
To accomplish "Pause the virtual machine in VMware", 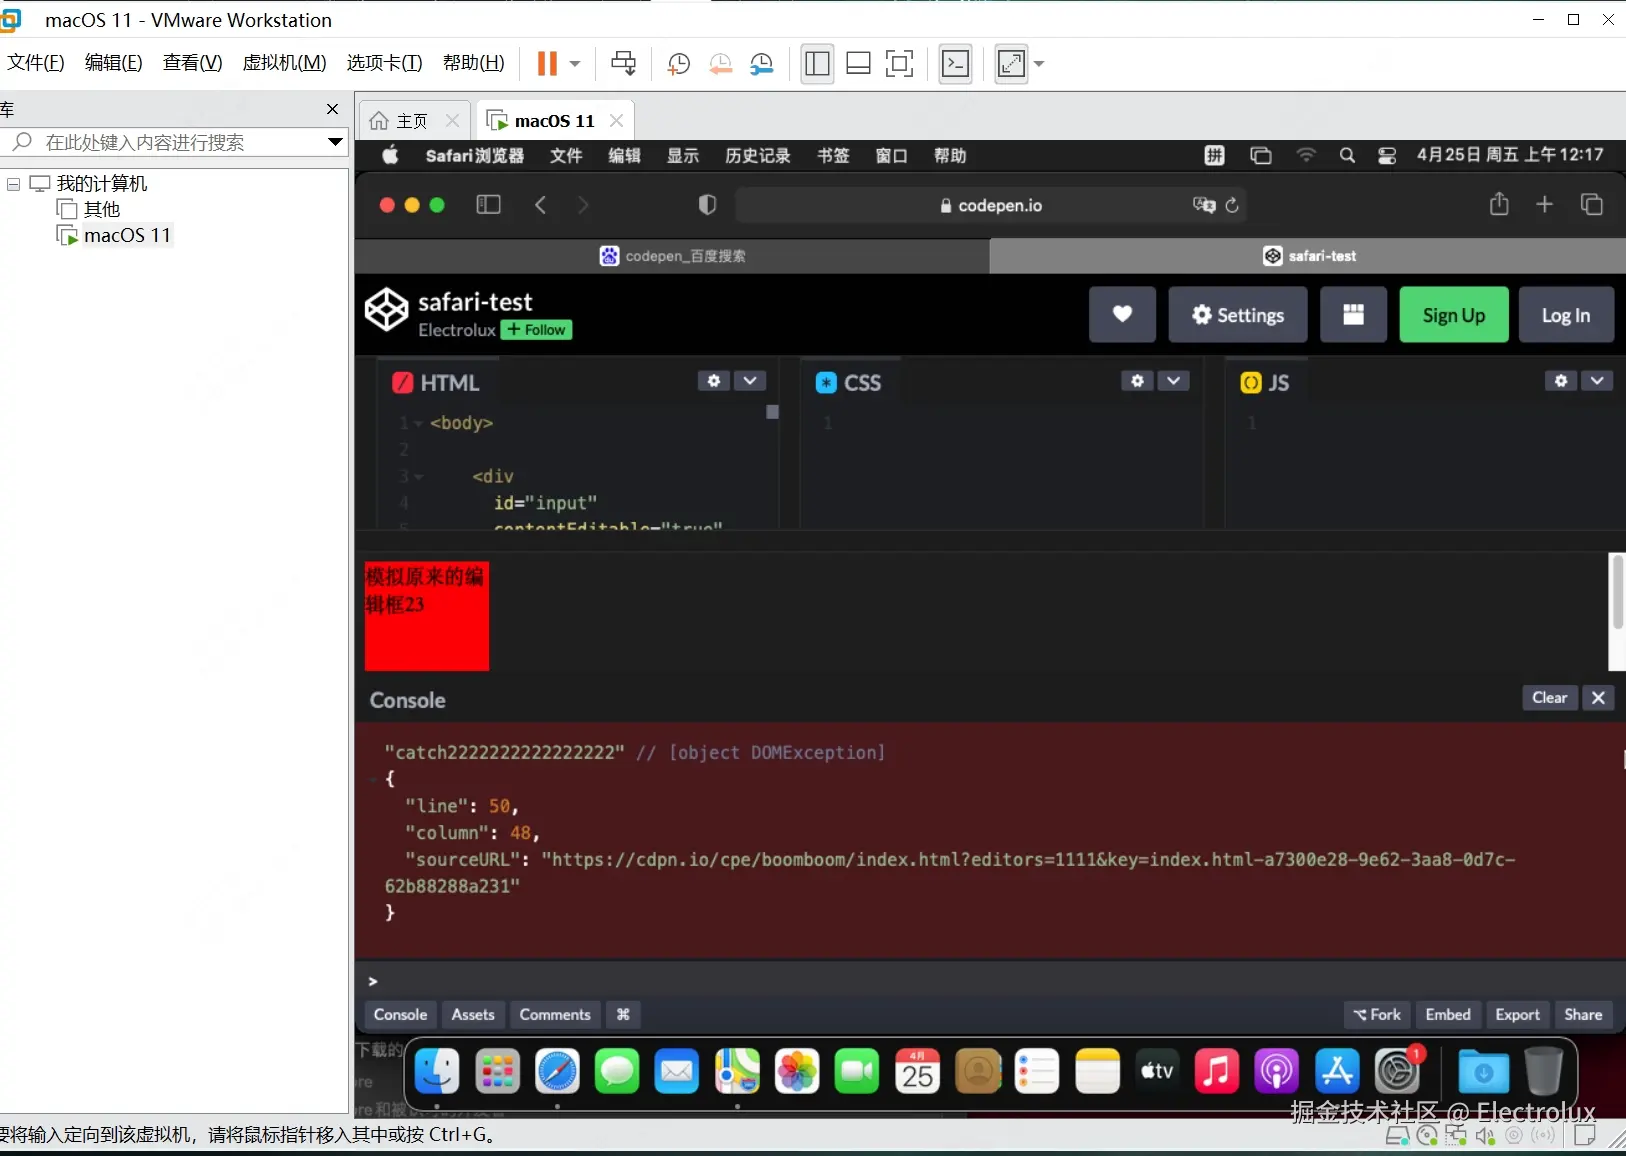I will click(547, 64).
